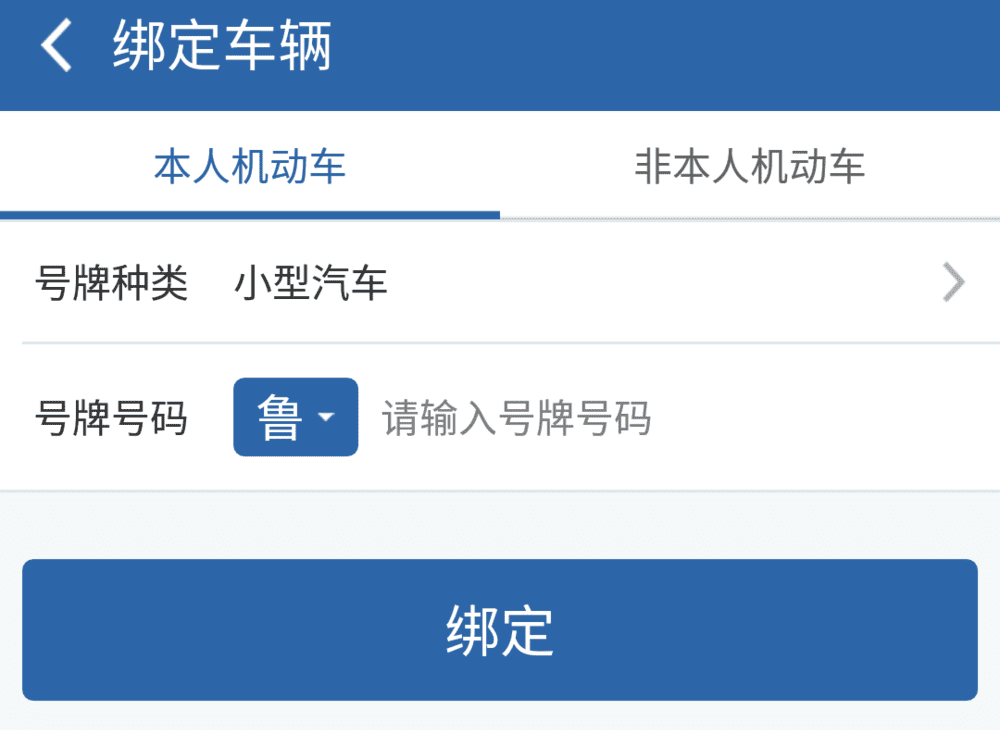Click the divider line below the tabs
The image size is (1000, 730).
750,218
